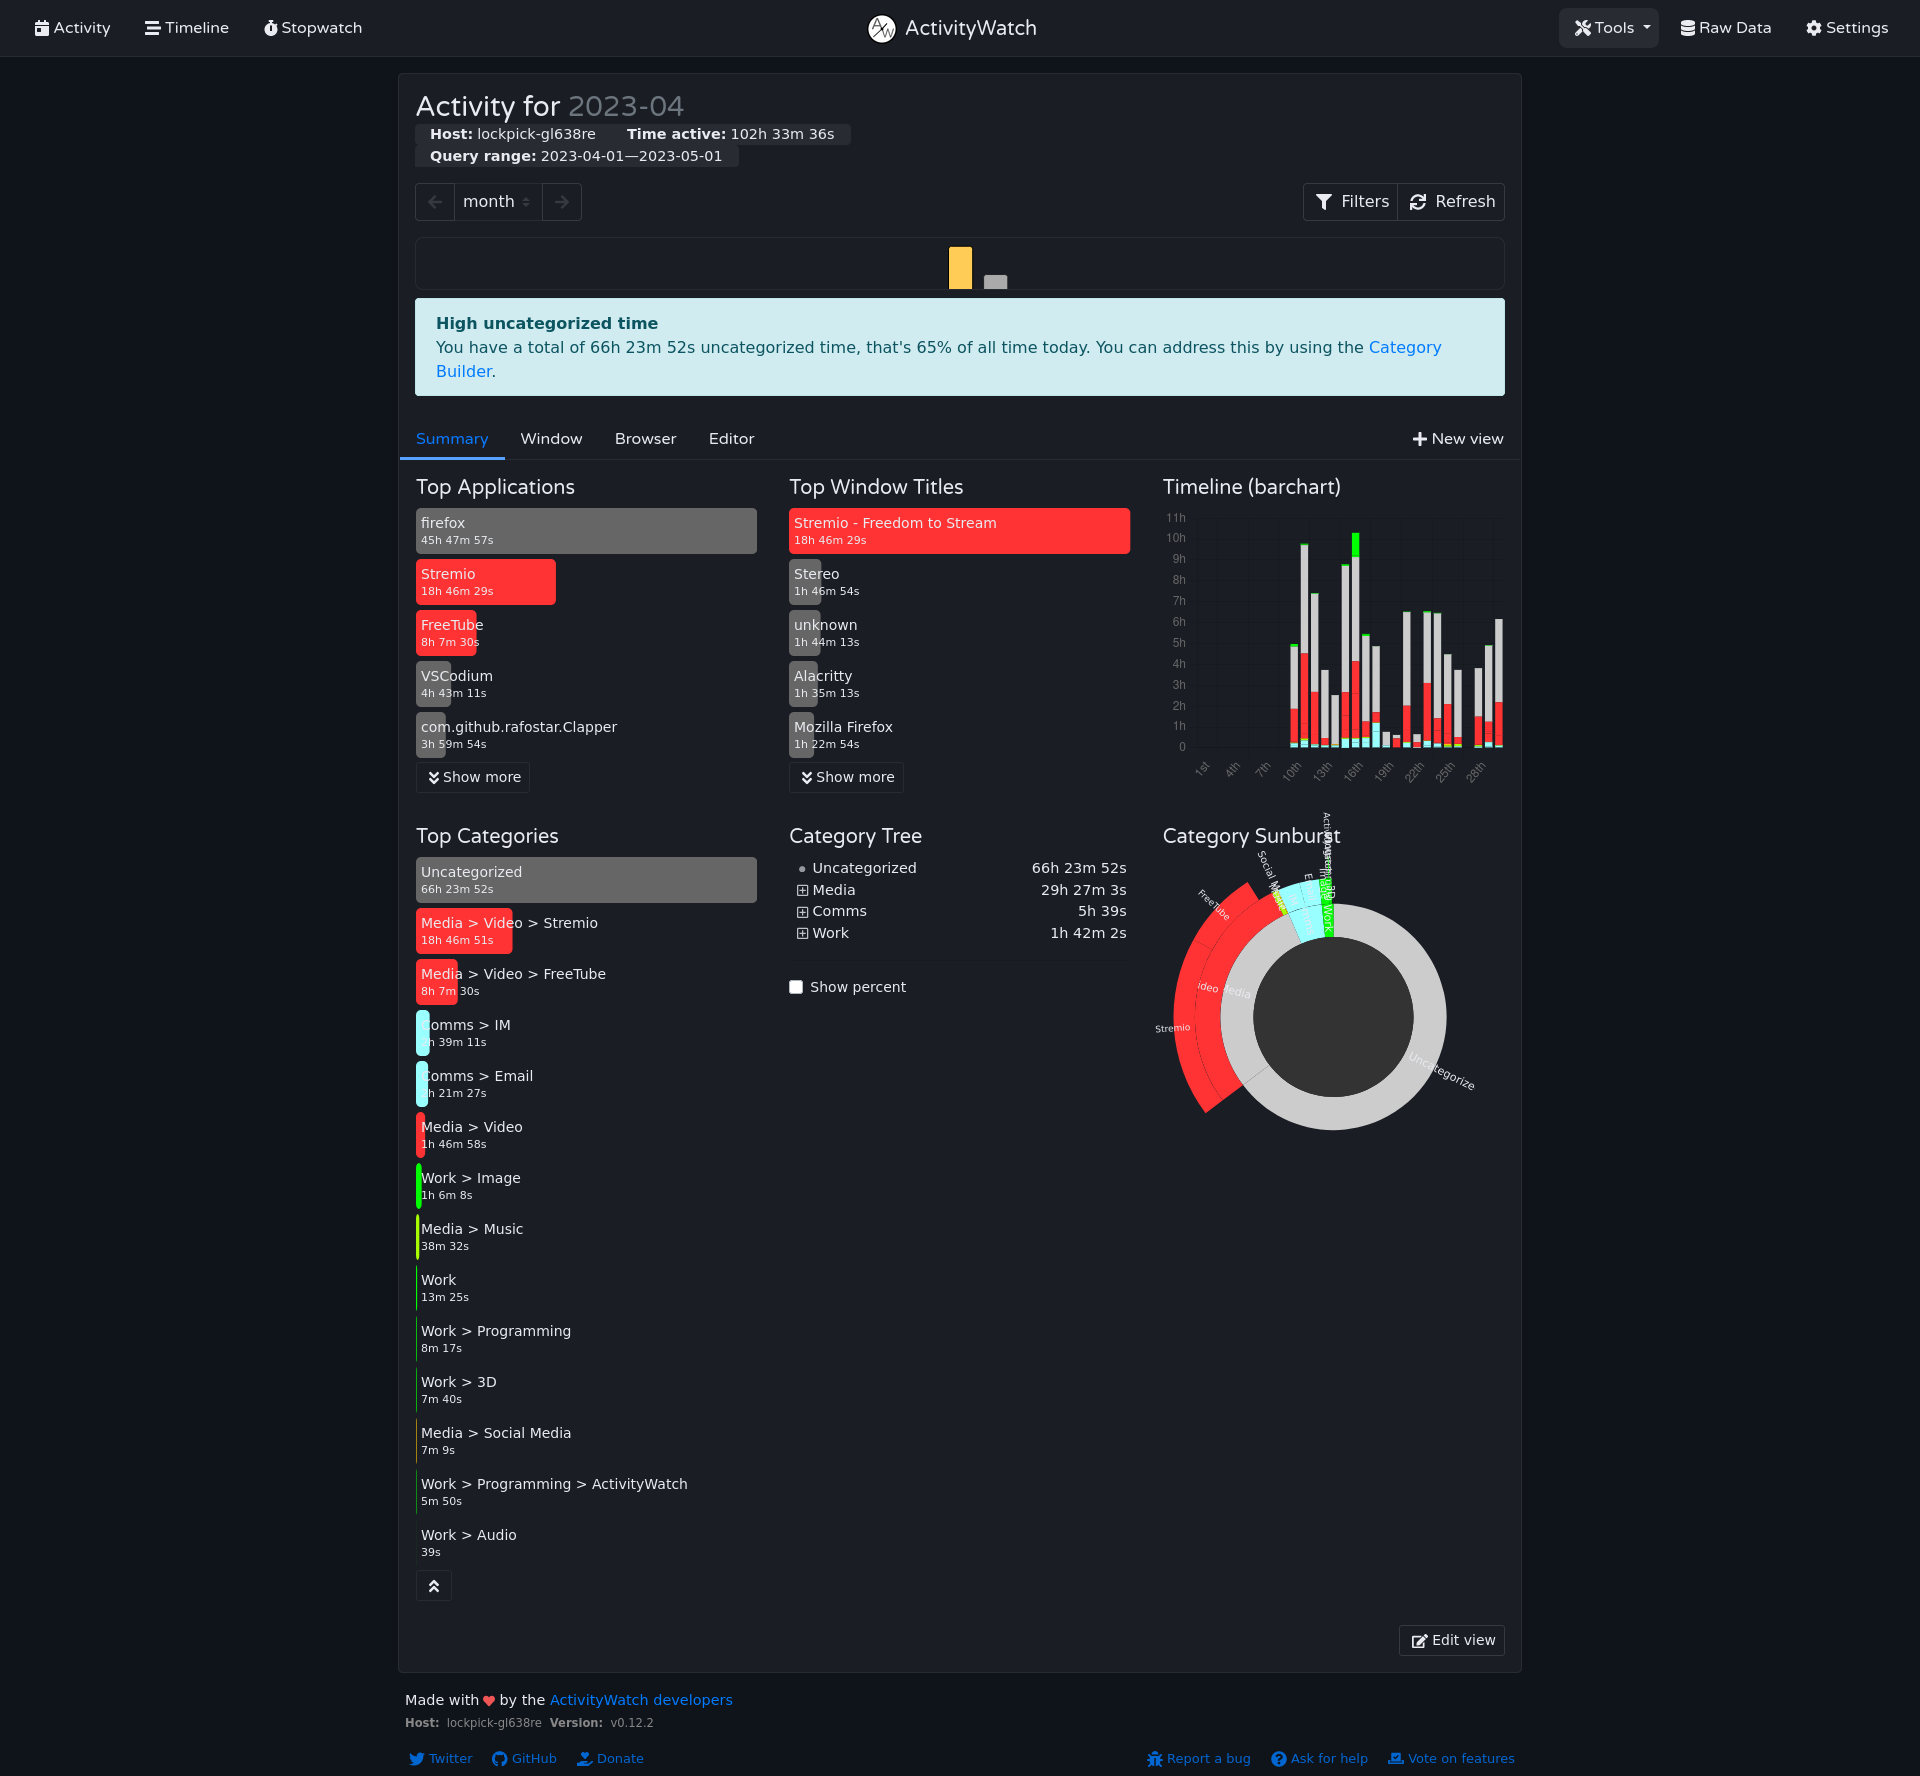Select the Work > Image category
Screen dimensions: 1920x1776
[470, 1186]
